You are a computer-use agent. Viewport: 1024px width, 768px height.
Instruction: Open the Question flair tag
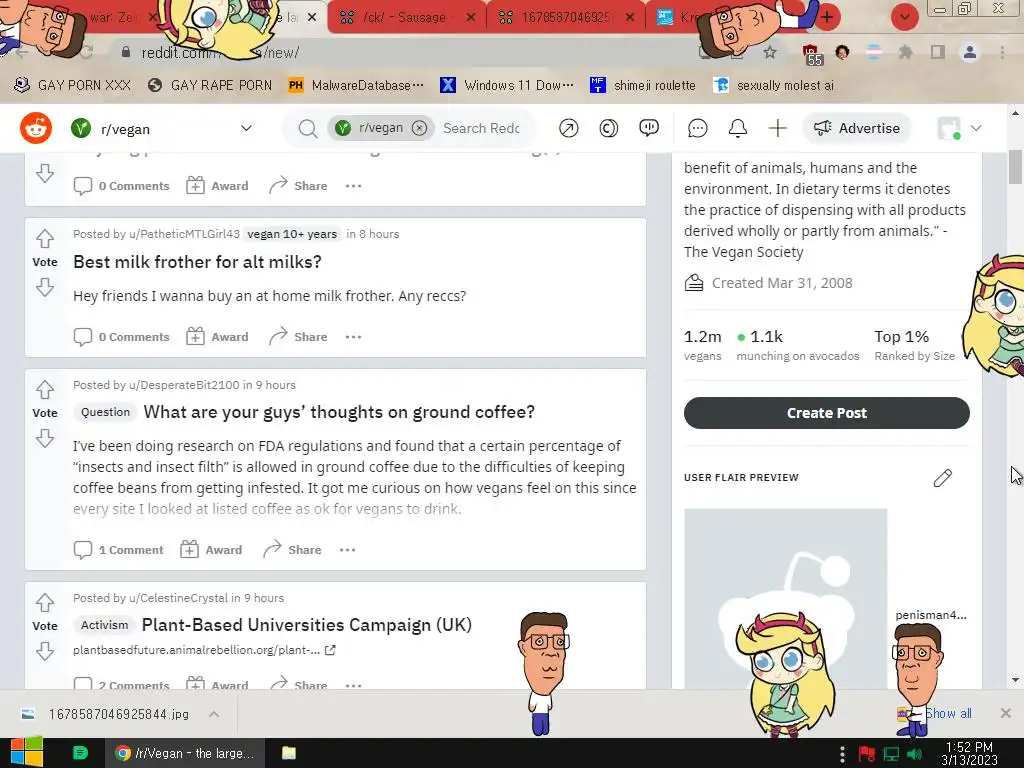[105, 412]
